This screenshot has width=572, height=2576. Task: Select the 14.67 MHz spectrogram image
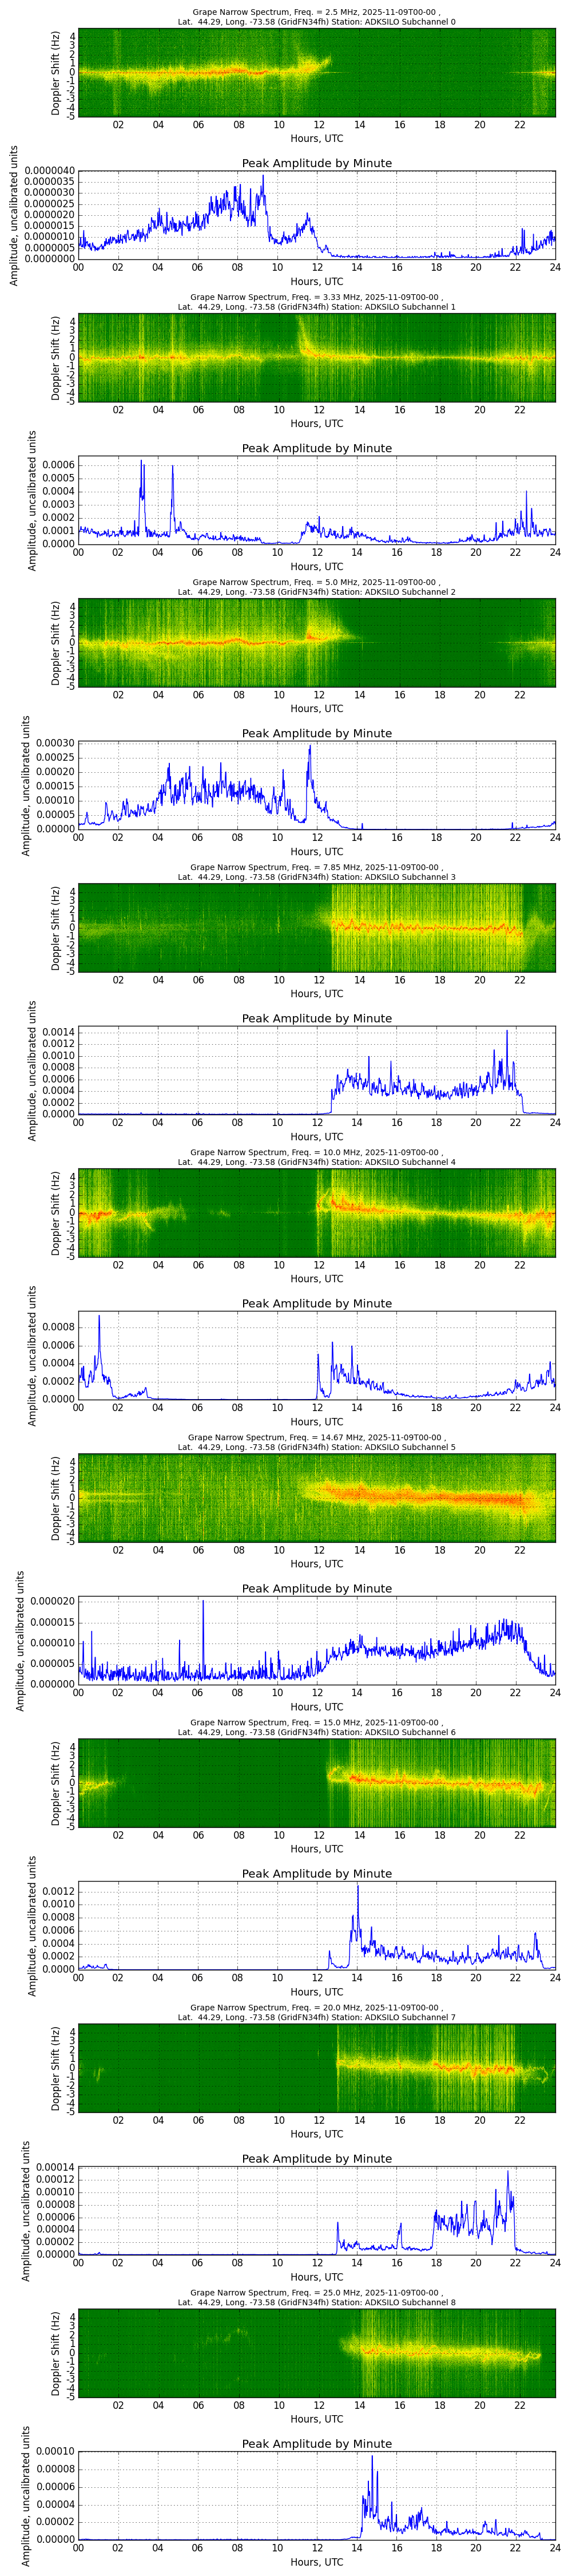click(x=316, y=1498)
